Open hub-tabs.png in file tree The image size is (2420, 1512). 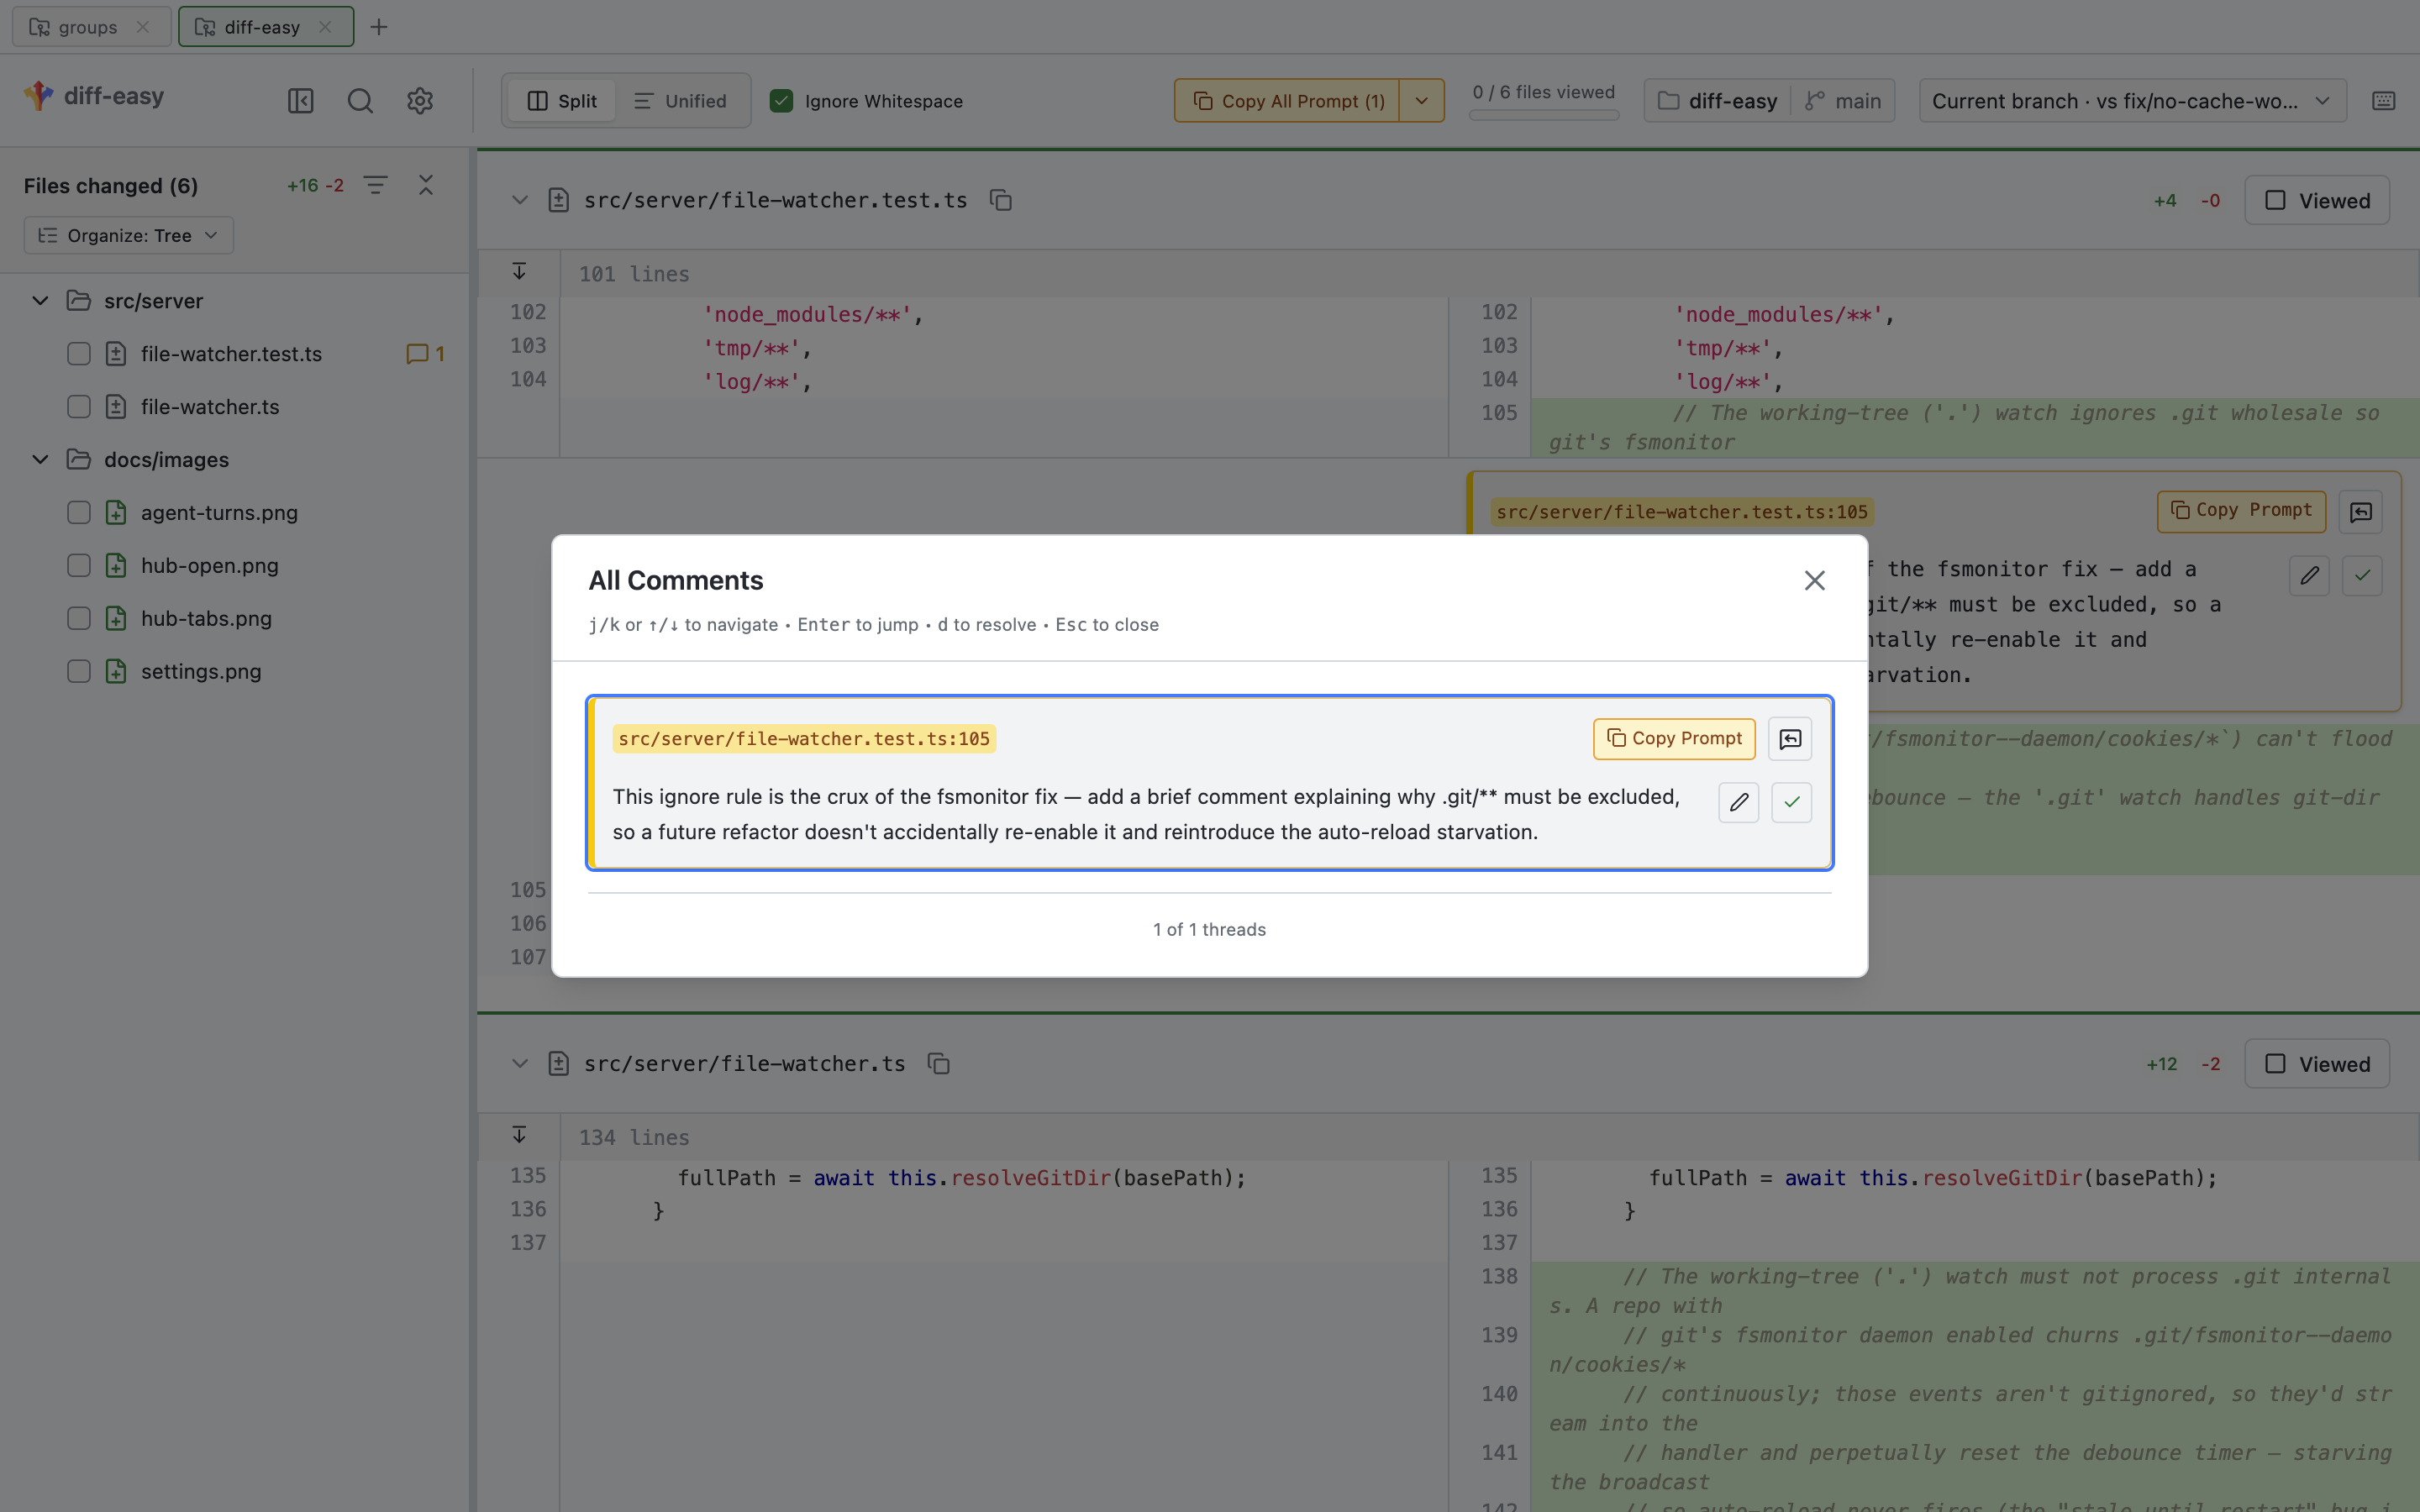click(206, 619)
